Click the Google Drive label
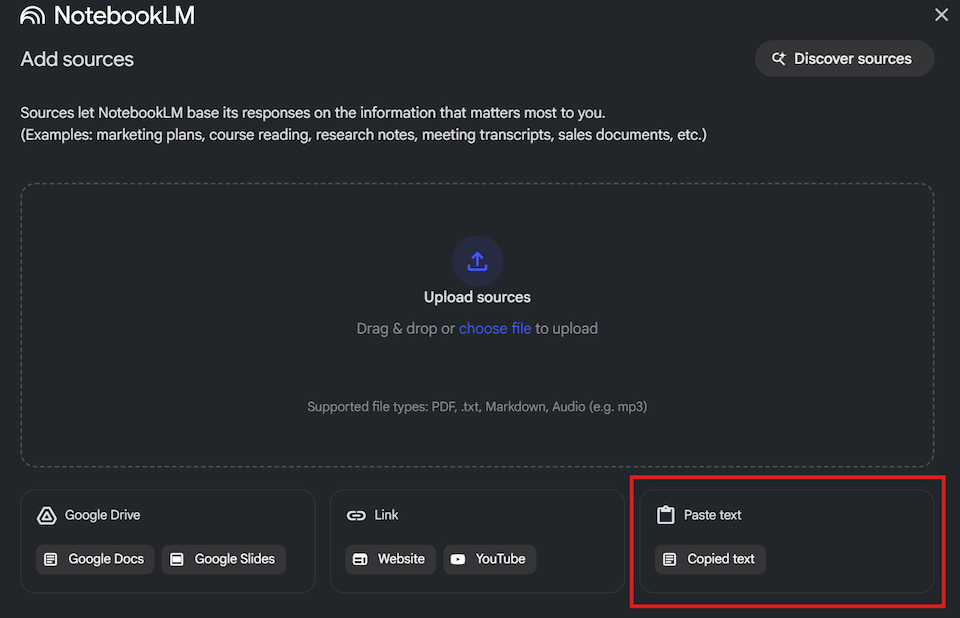The image size is (960, 618). coord(102,515)
